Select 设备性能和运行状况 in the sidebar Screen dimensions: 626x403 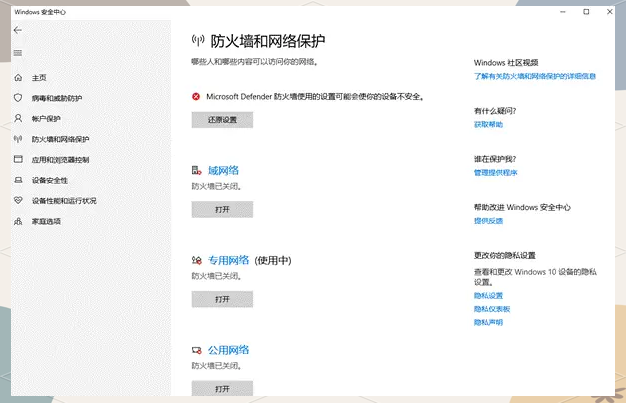64,201
